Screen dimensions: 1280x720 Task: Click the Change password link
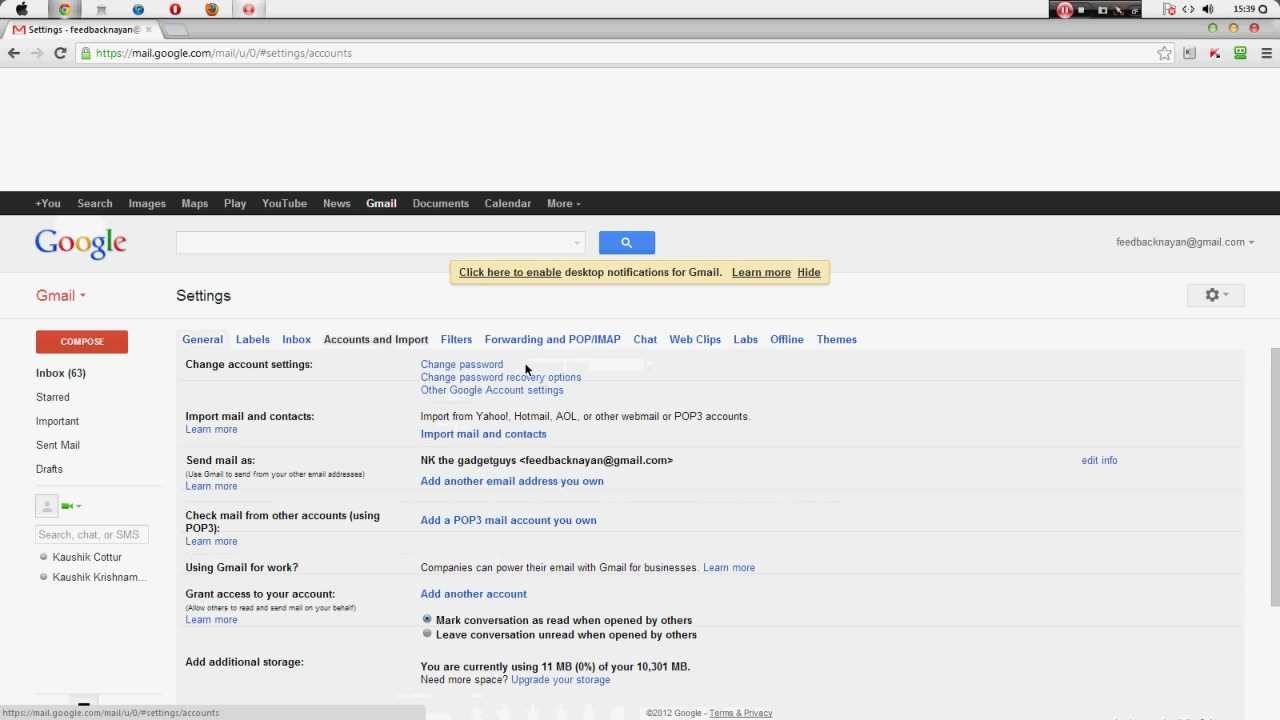point(462,364)
